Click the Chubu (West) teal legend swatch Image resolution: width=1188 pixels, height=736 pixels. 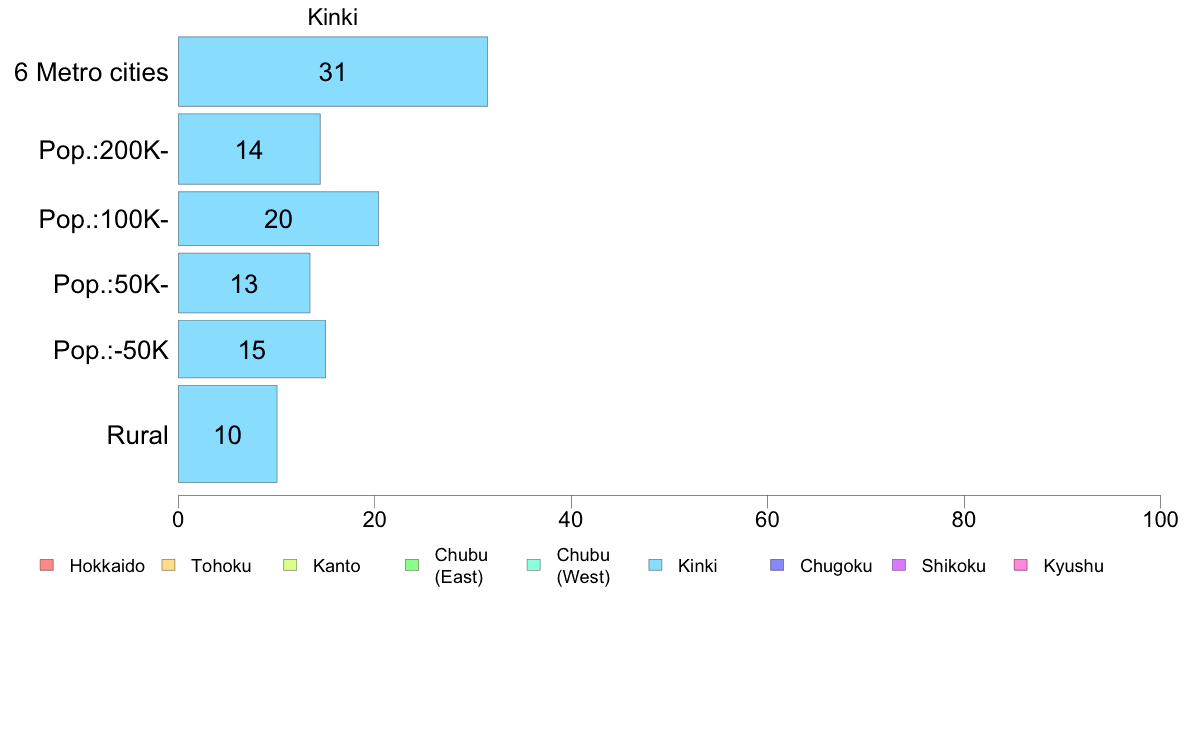click(533, 565)
